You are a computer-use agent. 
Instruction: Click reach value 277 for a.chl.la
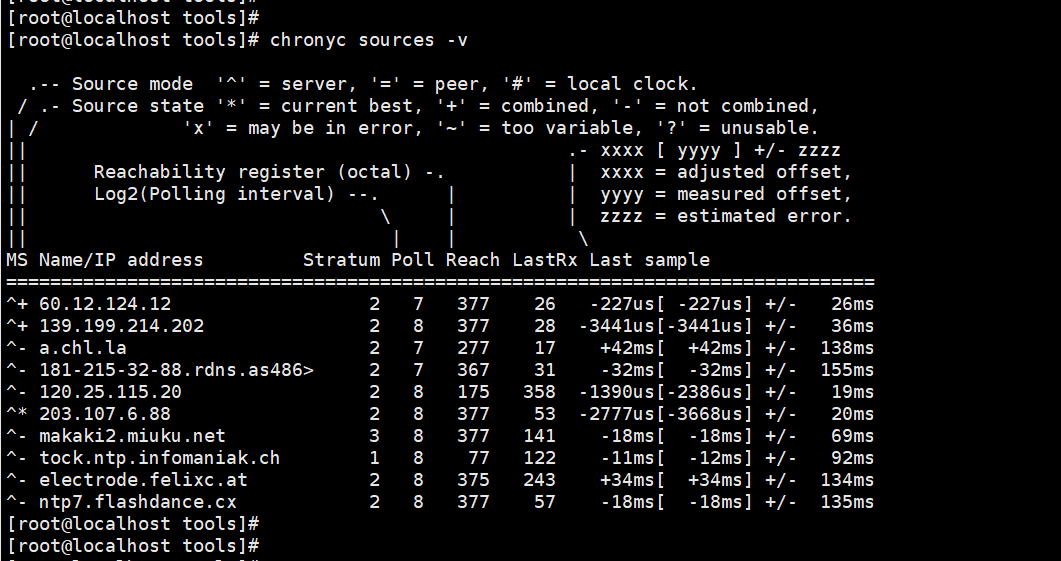click(473, 348)
